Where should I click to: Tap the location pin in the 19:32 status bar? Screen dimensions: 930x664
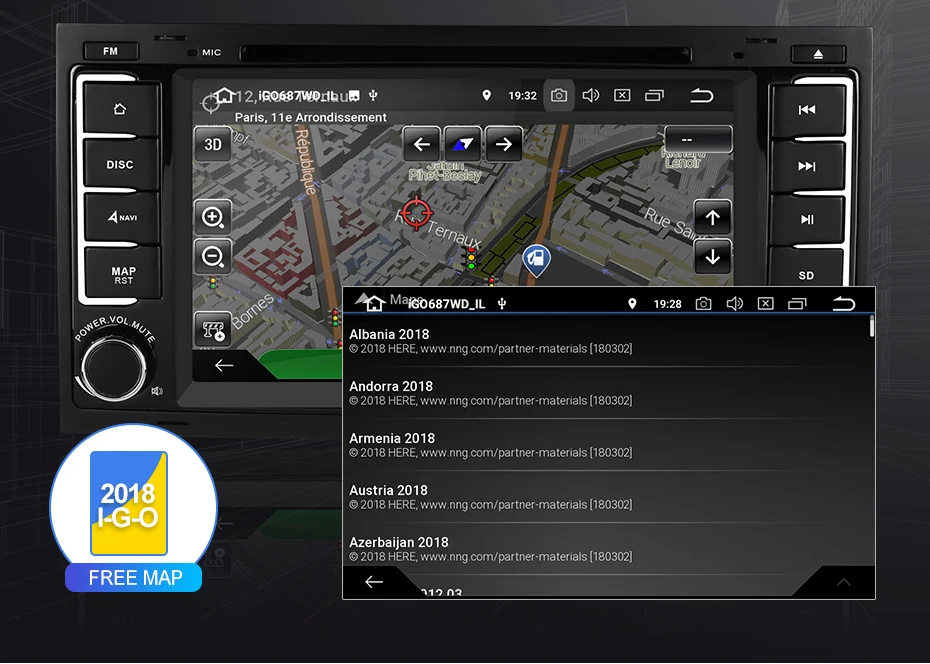tap(486, 95)
